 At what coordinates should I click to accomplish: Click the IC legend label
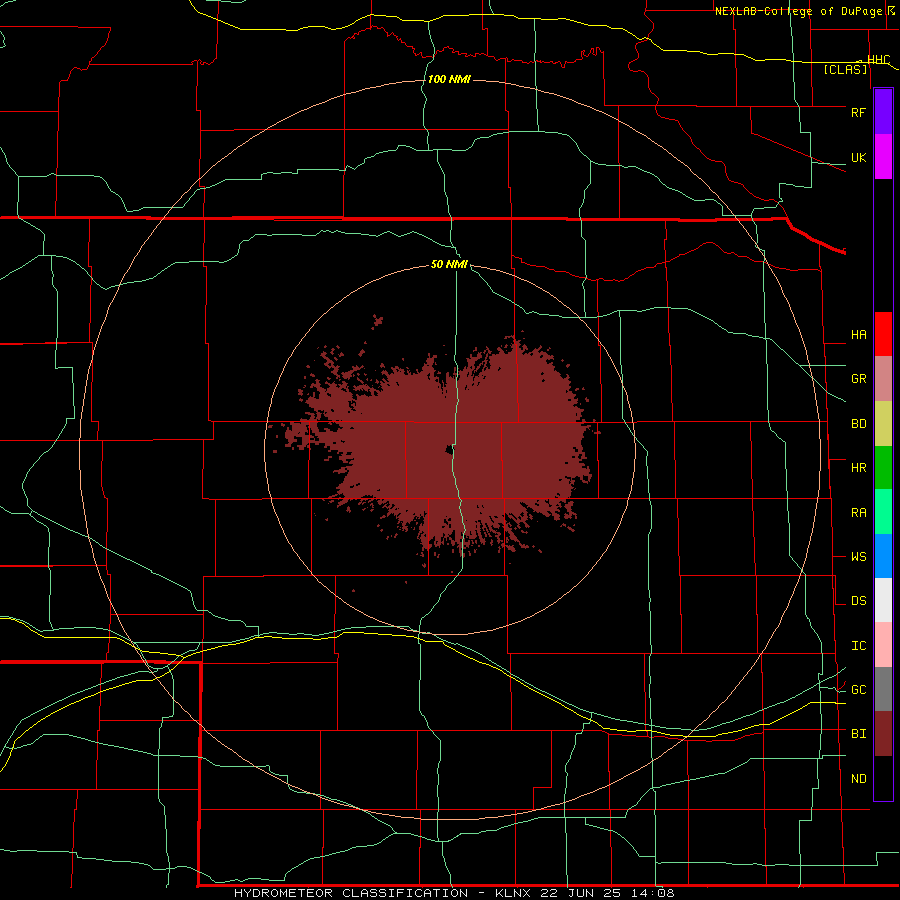coord(858,646)
